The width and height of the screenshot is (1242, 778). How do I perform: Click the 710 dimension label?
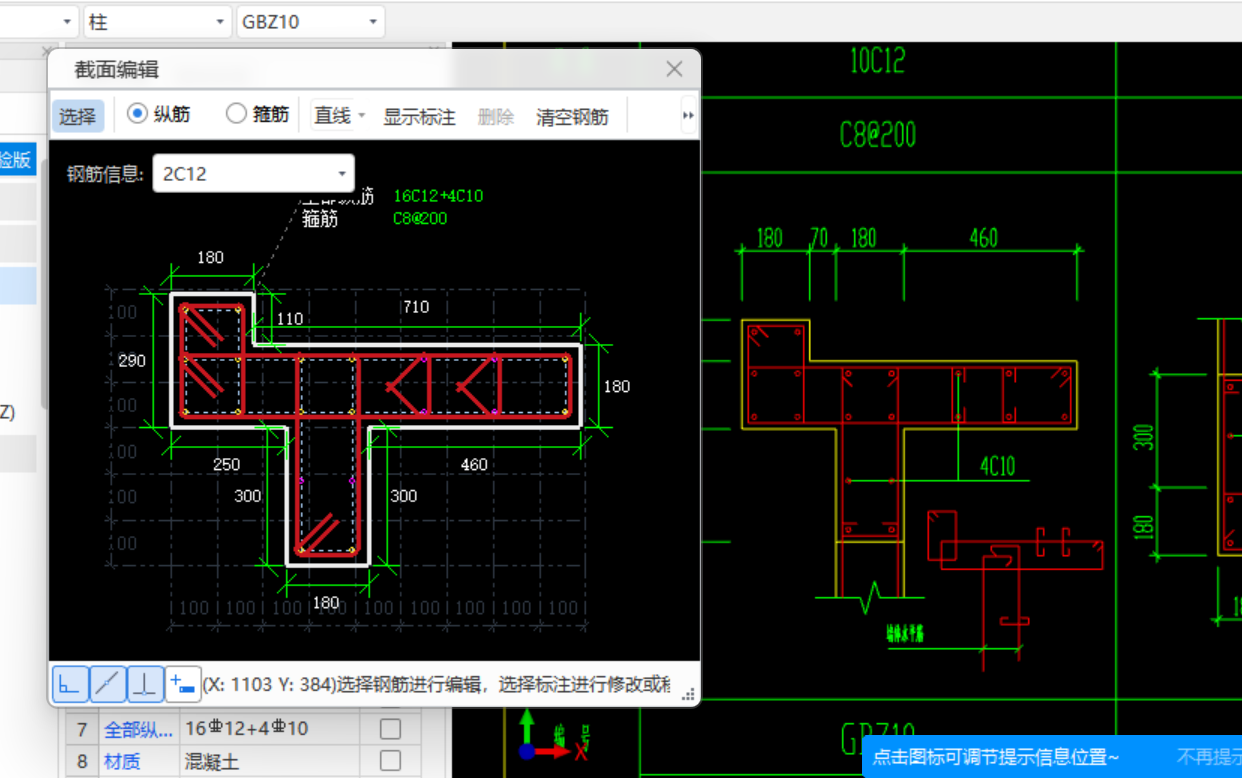point(416,306)
